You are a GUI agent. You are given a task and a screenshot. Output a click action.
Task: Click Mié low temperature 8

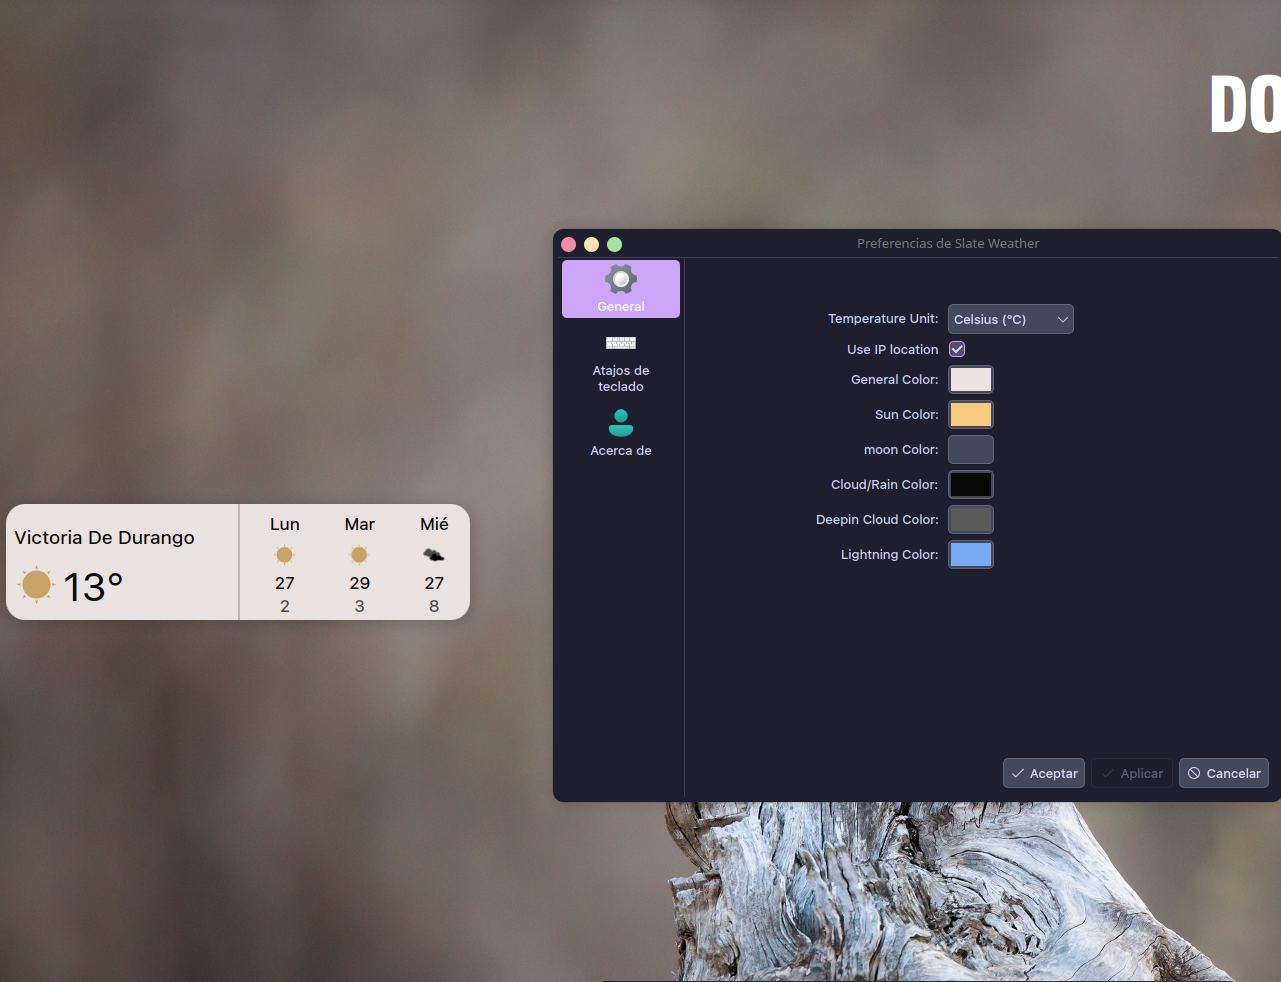[434, 606]
